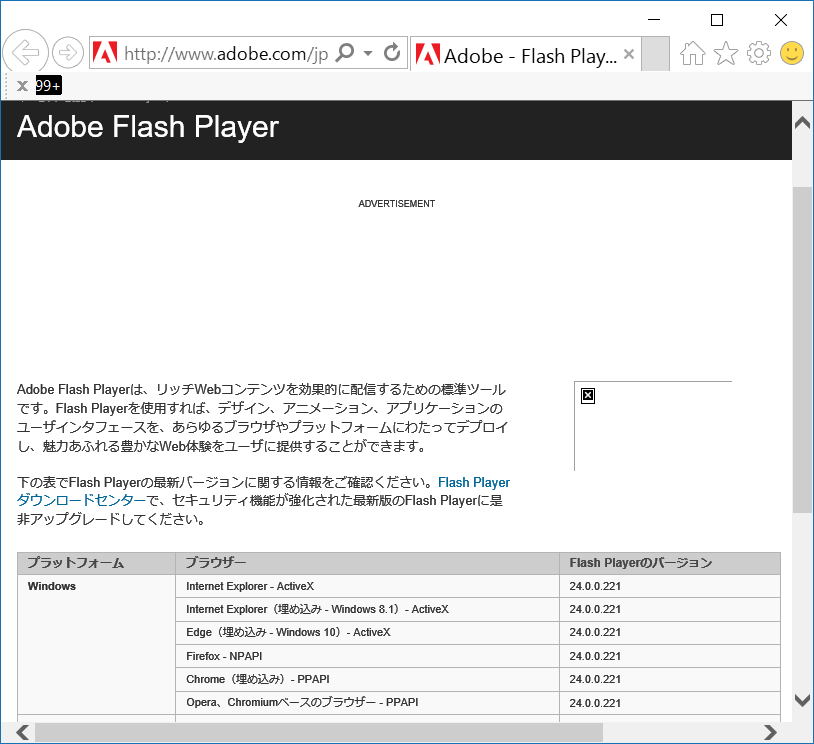The image size is (814, 744).
Task: Click the Flash Playerのバージョン column header
Action: click(670, 563)
